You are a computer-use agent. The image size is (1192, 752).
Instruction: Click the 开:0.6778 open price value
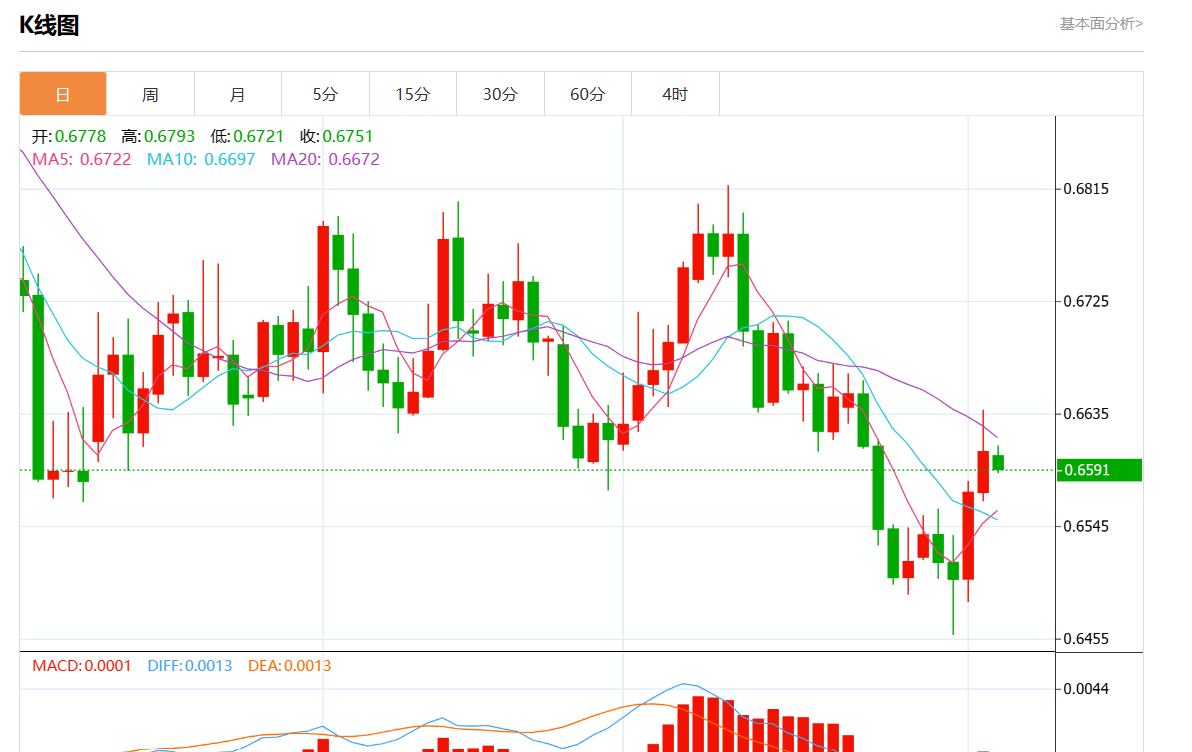(68, 136)
